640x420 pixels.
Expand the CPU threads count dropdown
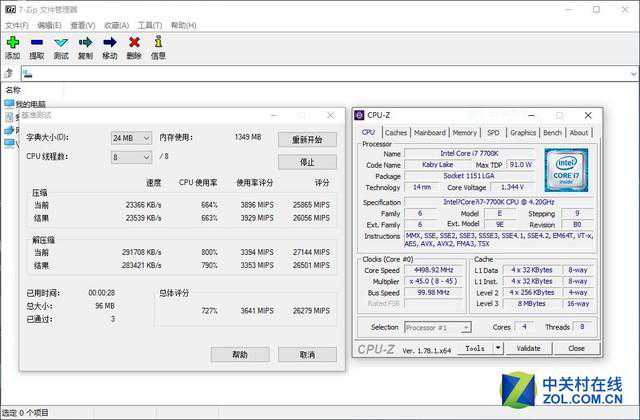coord(131,157)
